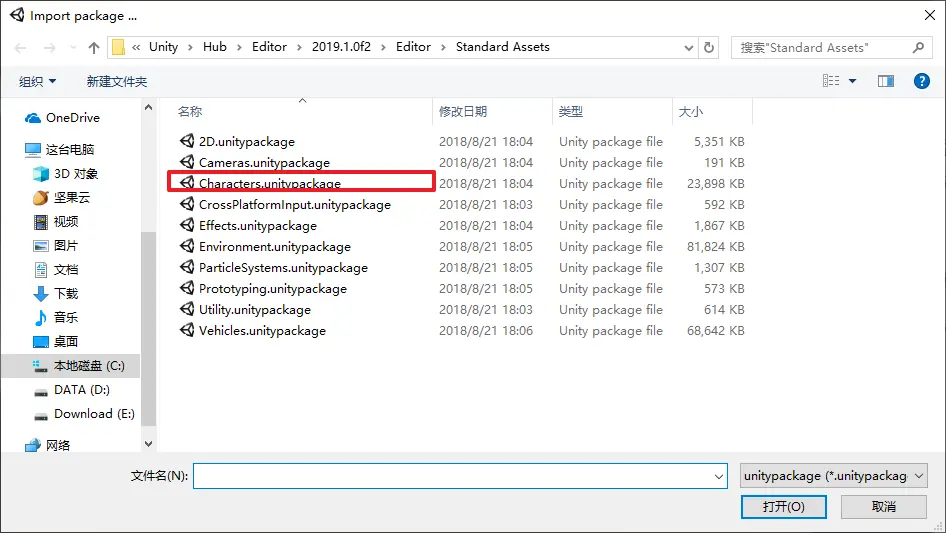Click the Standard Assets breadcrumb segment

click(x=503, y=47)
